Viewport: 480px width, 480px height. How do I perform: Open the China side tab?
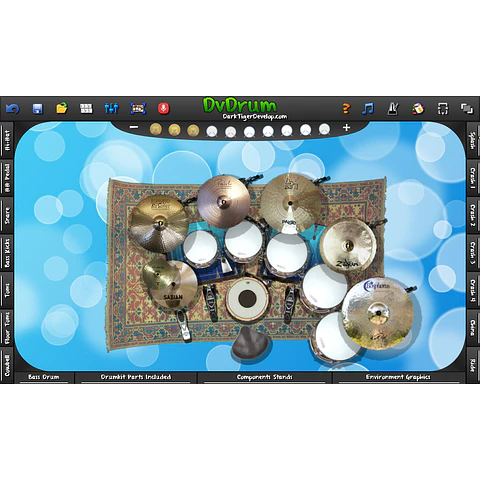pyautogui.click(x=473, y=328)
